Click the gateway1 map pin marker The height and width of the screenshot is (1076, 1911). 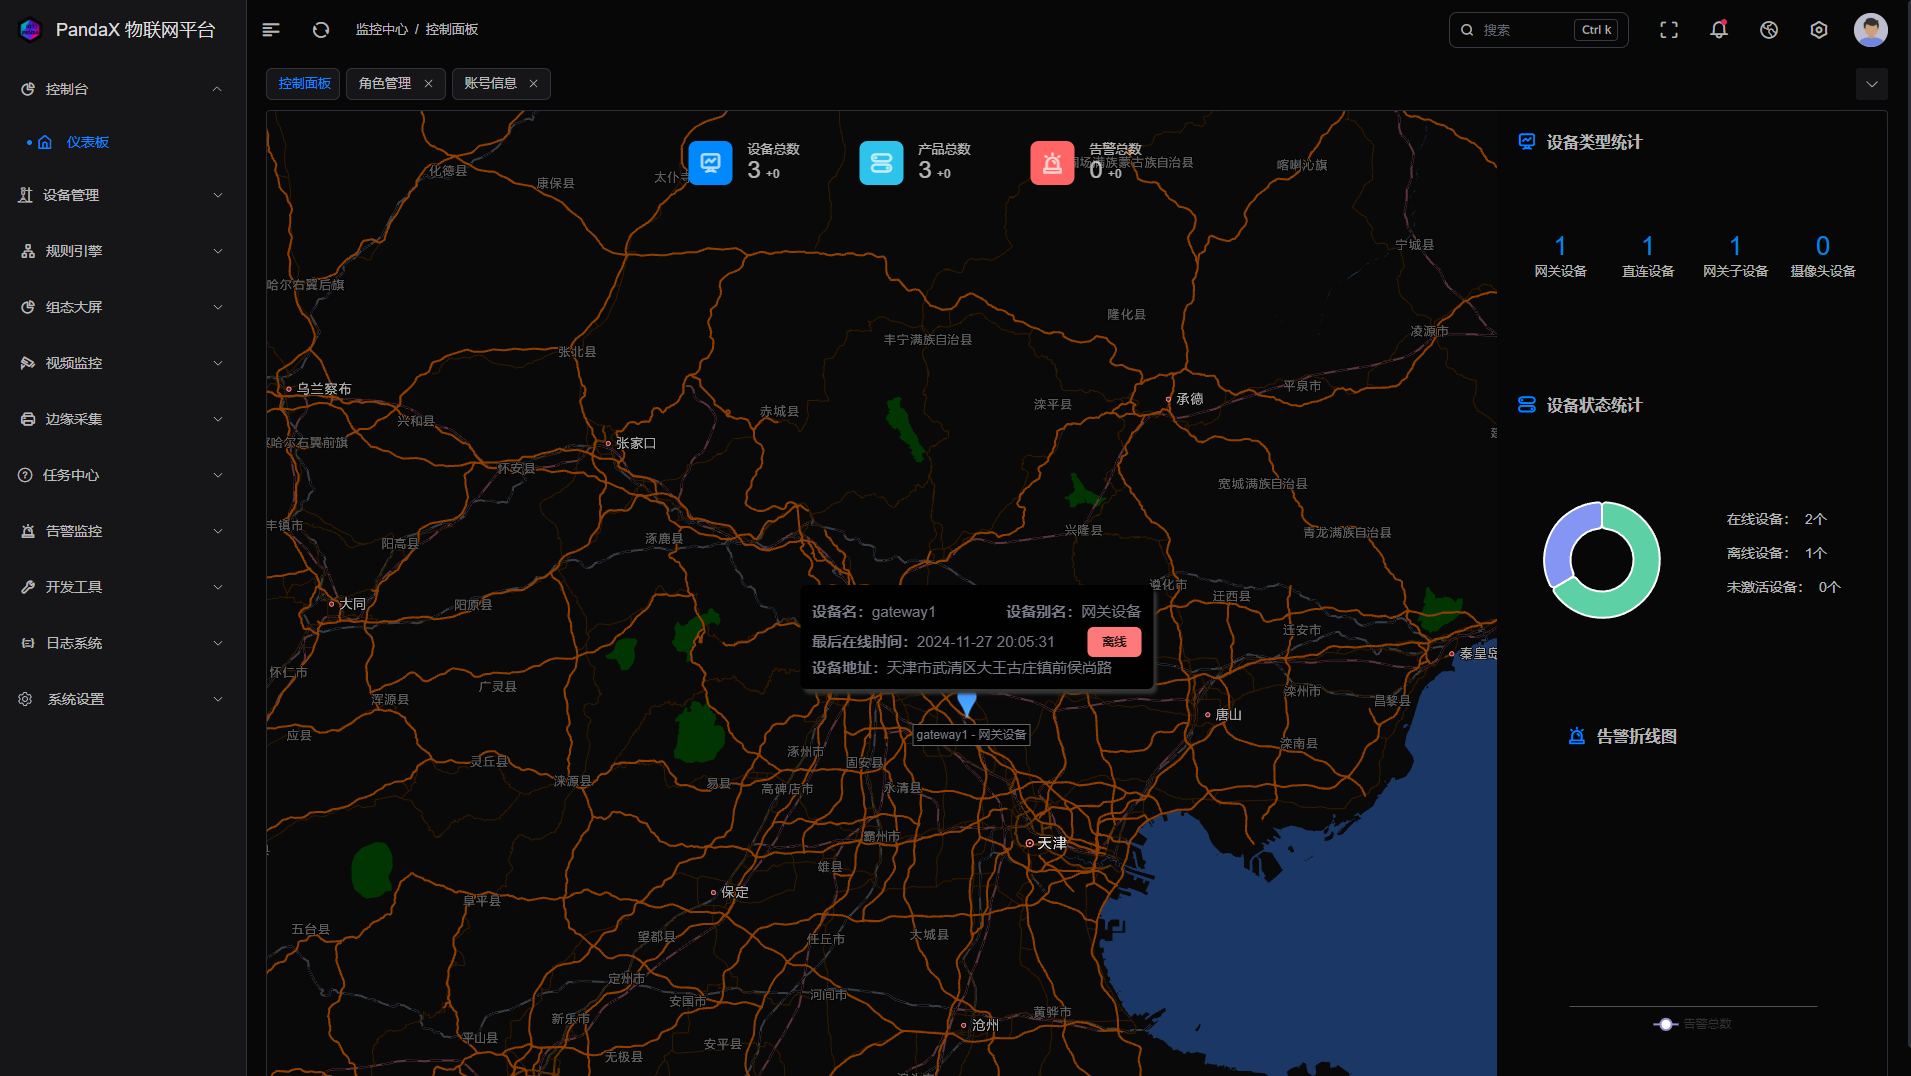click(967, 704)
